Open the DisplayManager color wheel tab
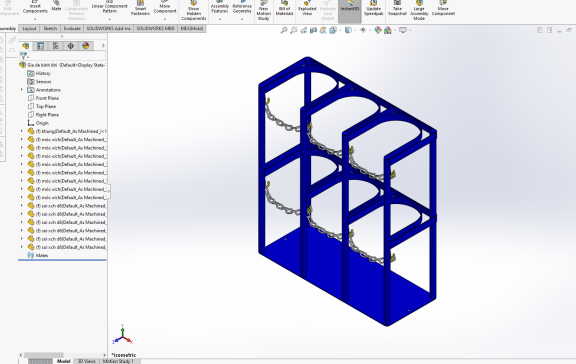 pyautogui.click(x=86, y=46)
